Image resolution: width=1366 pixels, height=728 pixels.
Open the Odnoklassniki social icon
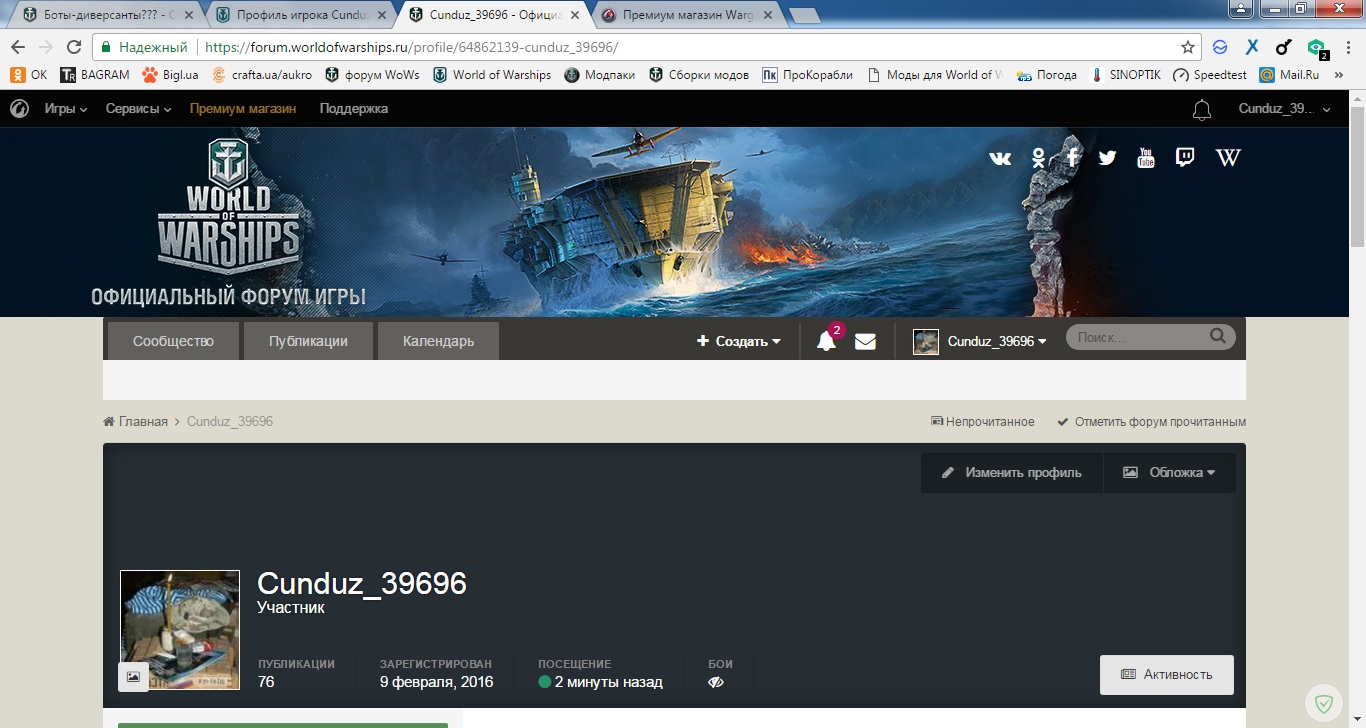1039,158
